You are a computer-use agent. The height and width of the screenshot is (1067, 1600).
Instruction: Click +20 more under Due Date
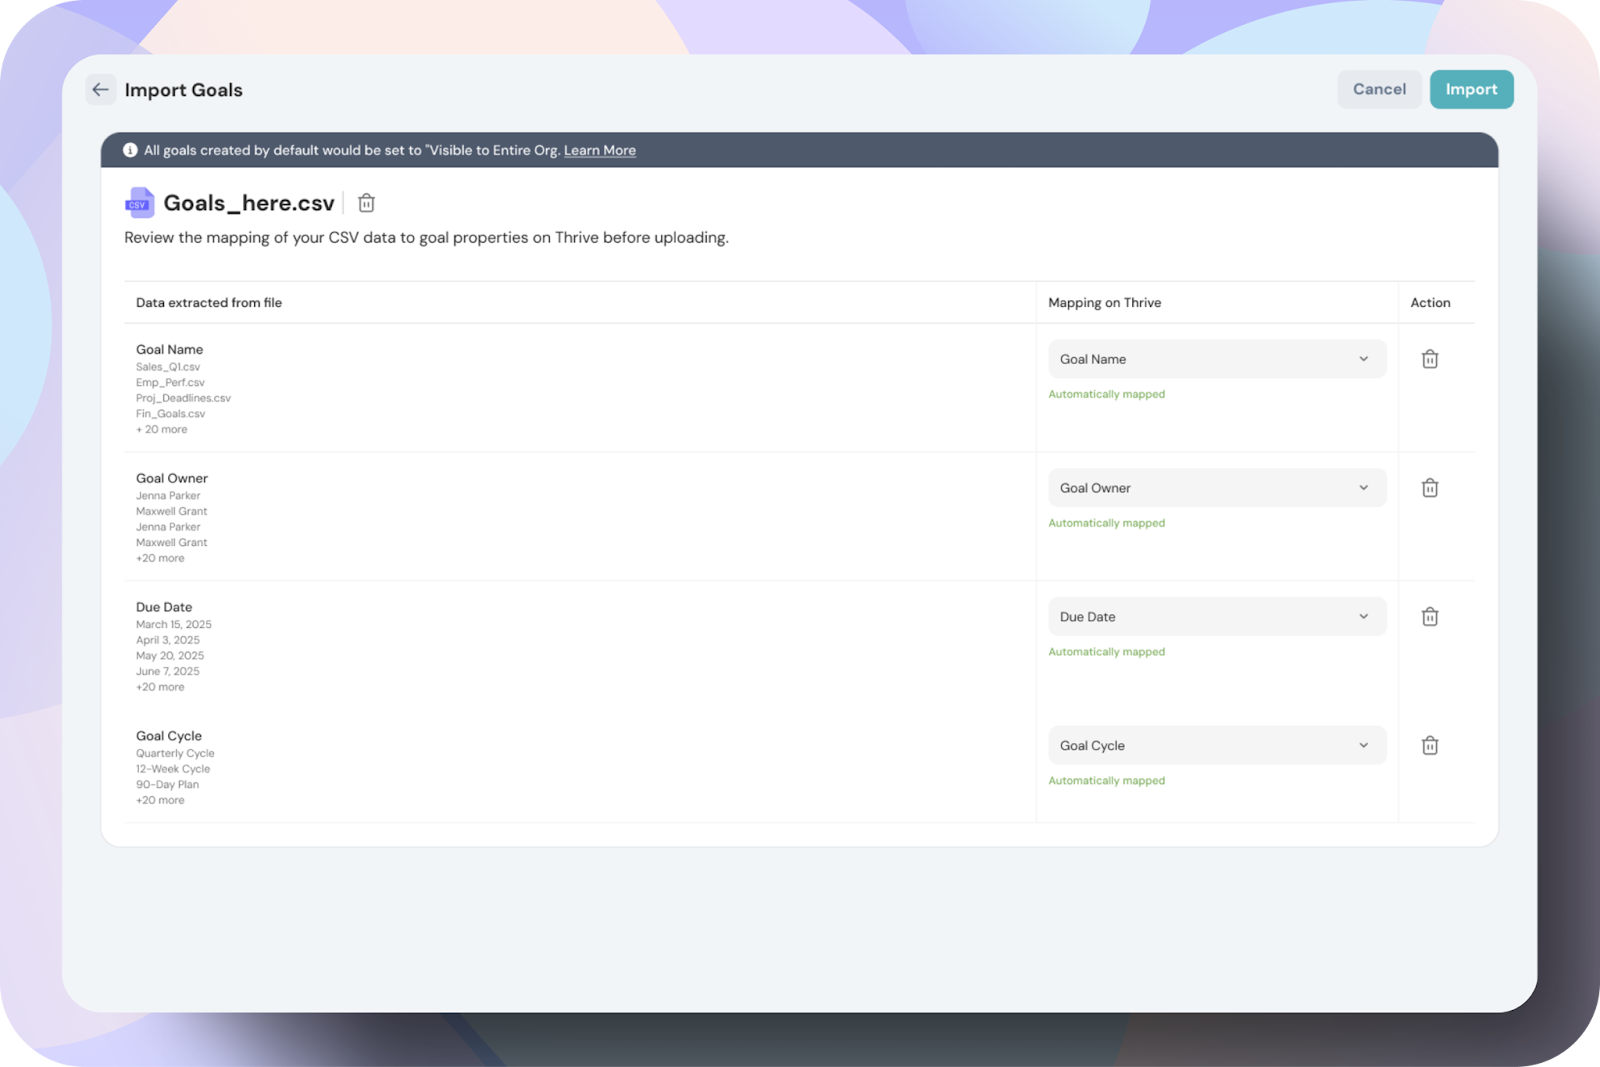point(160,688)
